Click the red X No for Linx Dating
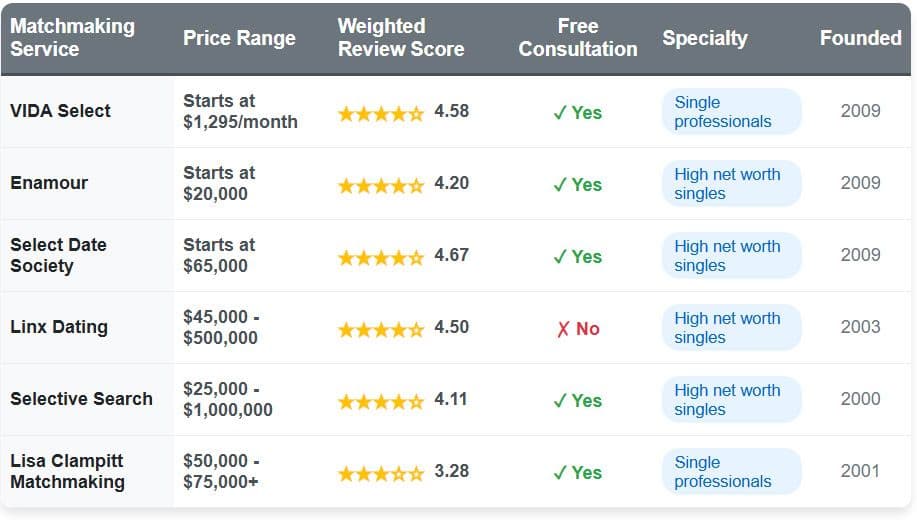The image size is (917, 520). (578, 328)
